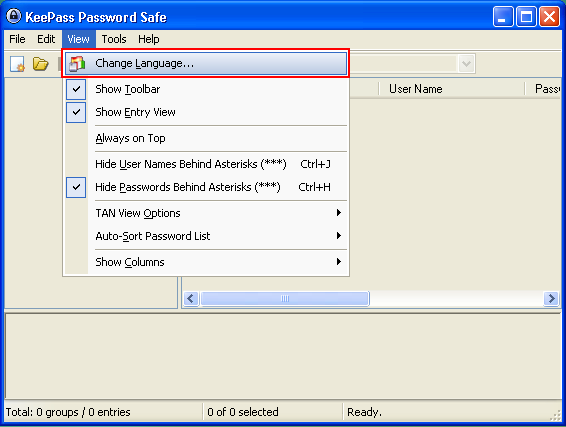
Task: Open the File menu
Action: pos(17,39)
